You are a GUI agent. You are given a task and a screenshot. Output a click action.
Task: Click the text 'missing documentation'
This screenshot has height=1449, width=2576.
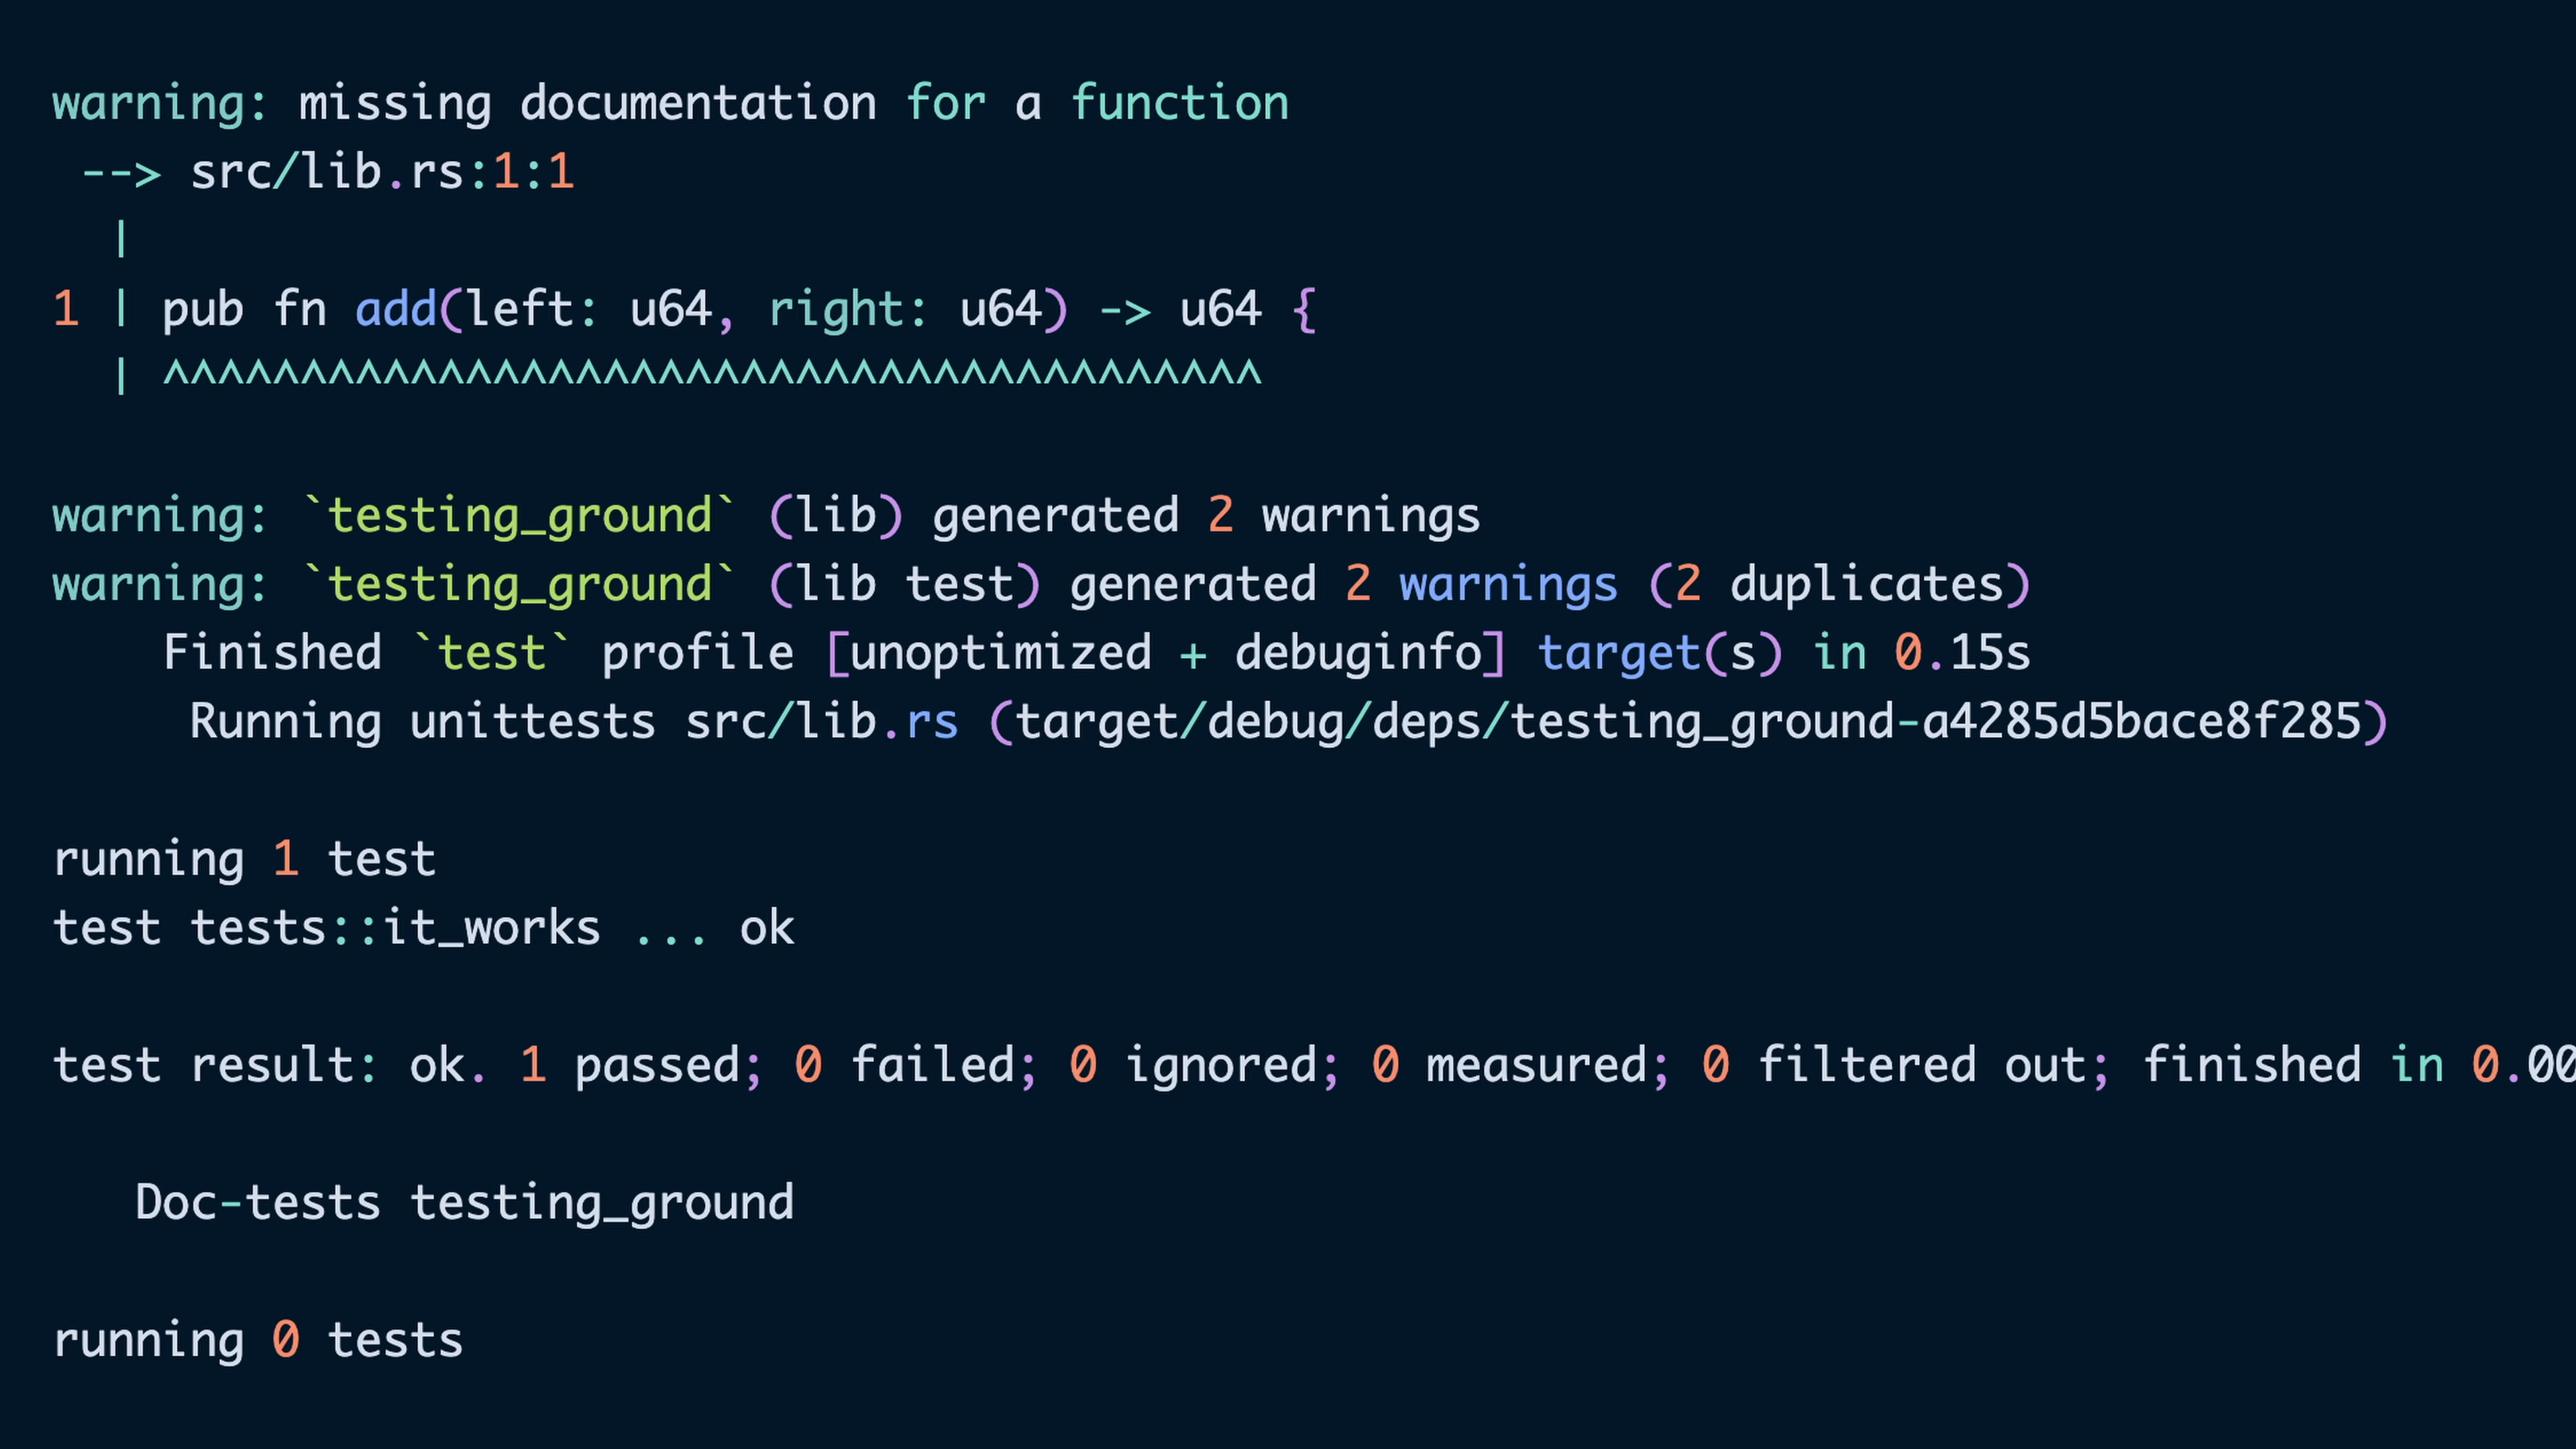(x=587, y=103)
